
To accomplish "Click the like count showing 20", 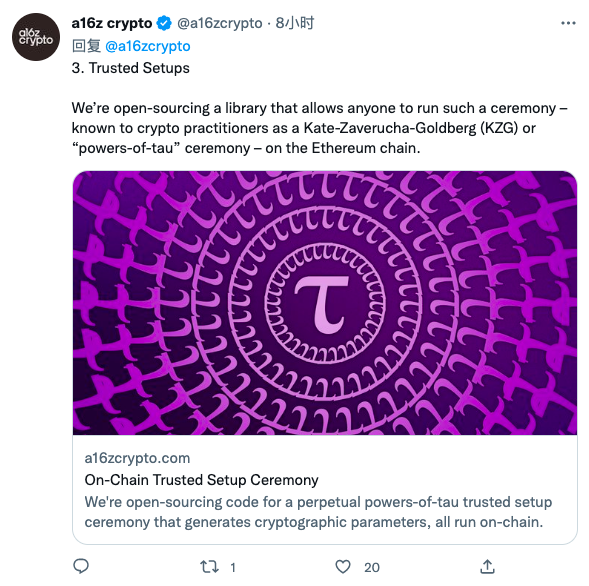I will tap(372, 567).
